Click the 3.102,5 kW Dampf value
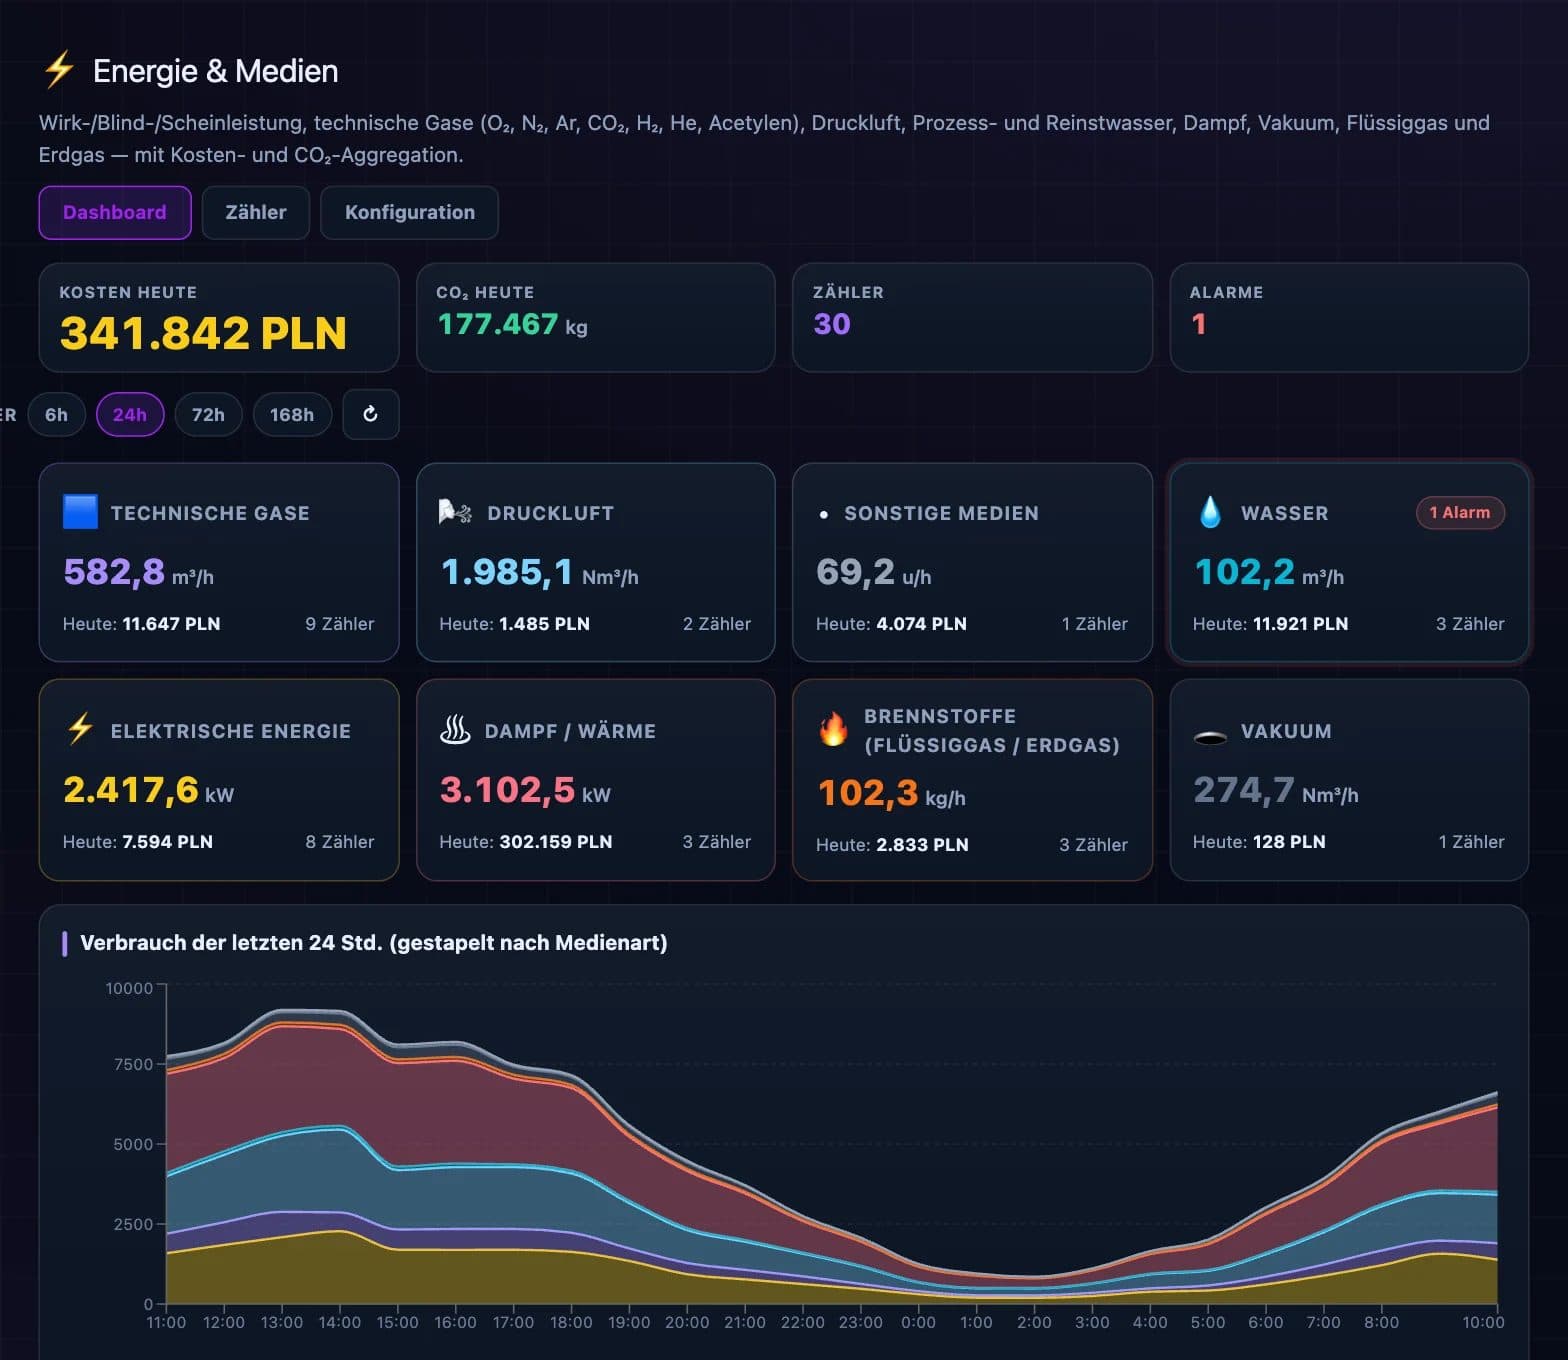 tap(525, 790)
